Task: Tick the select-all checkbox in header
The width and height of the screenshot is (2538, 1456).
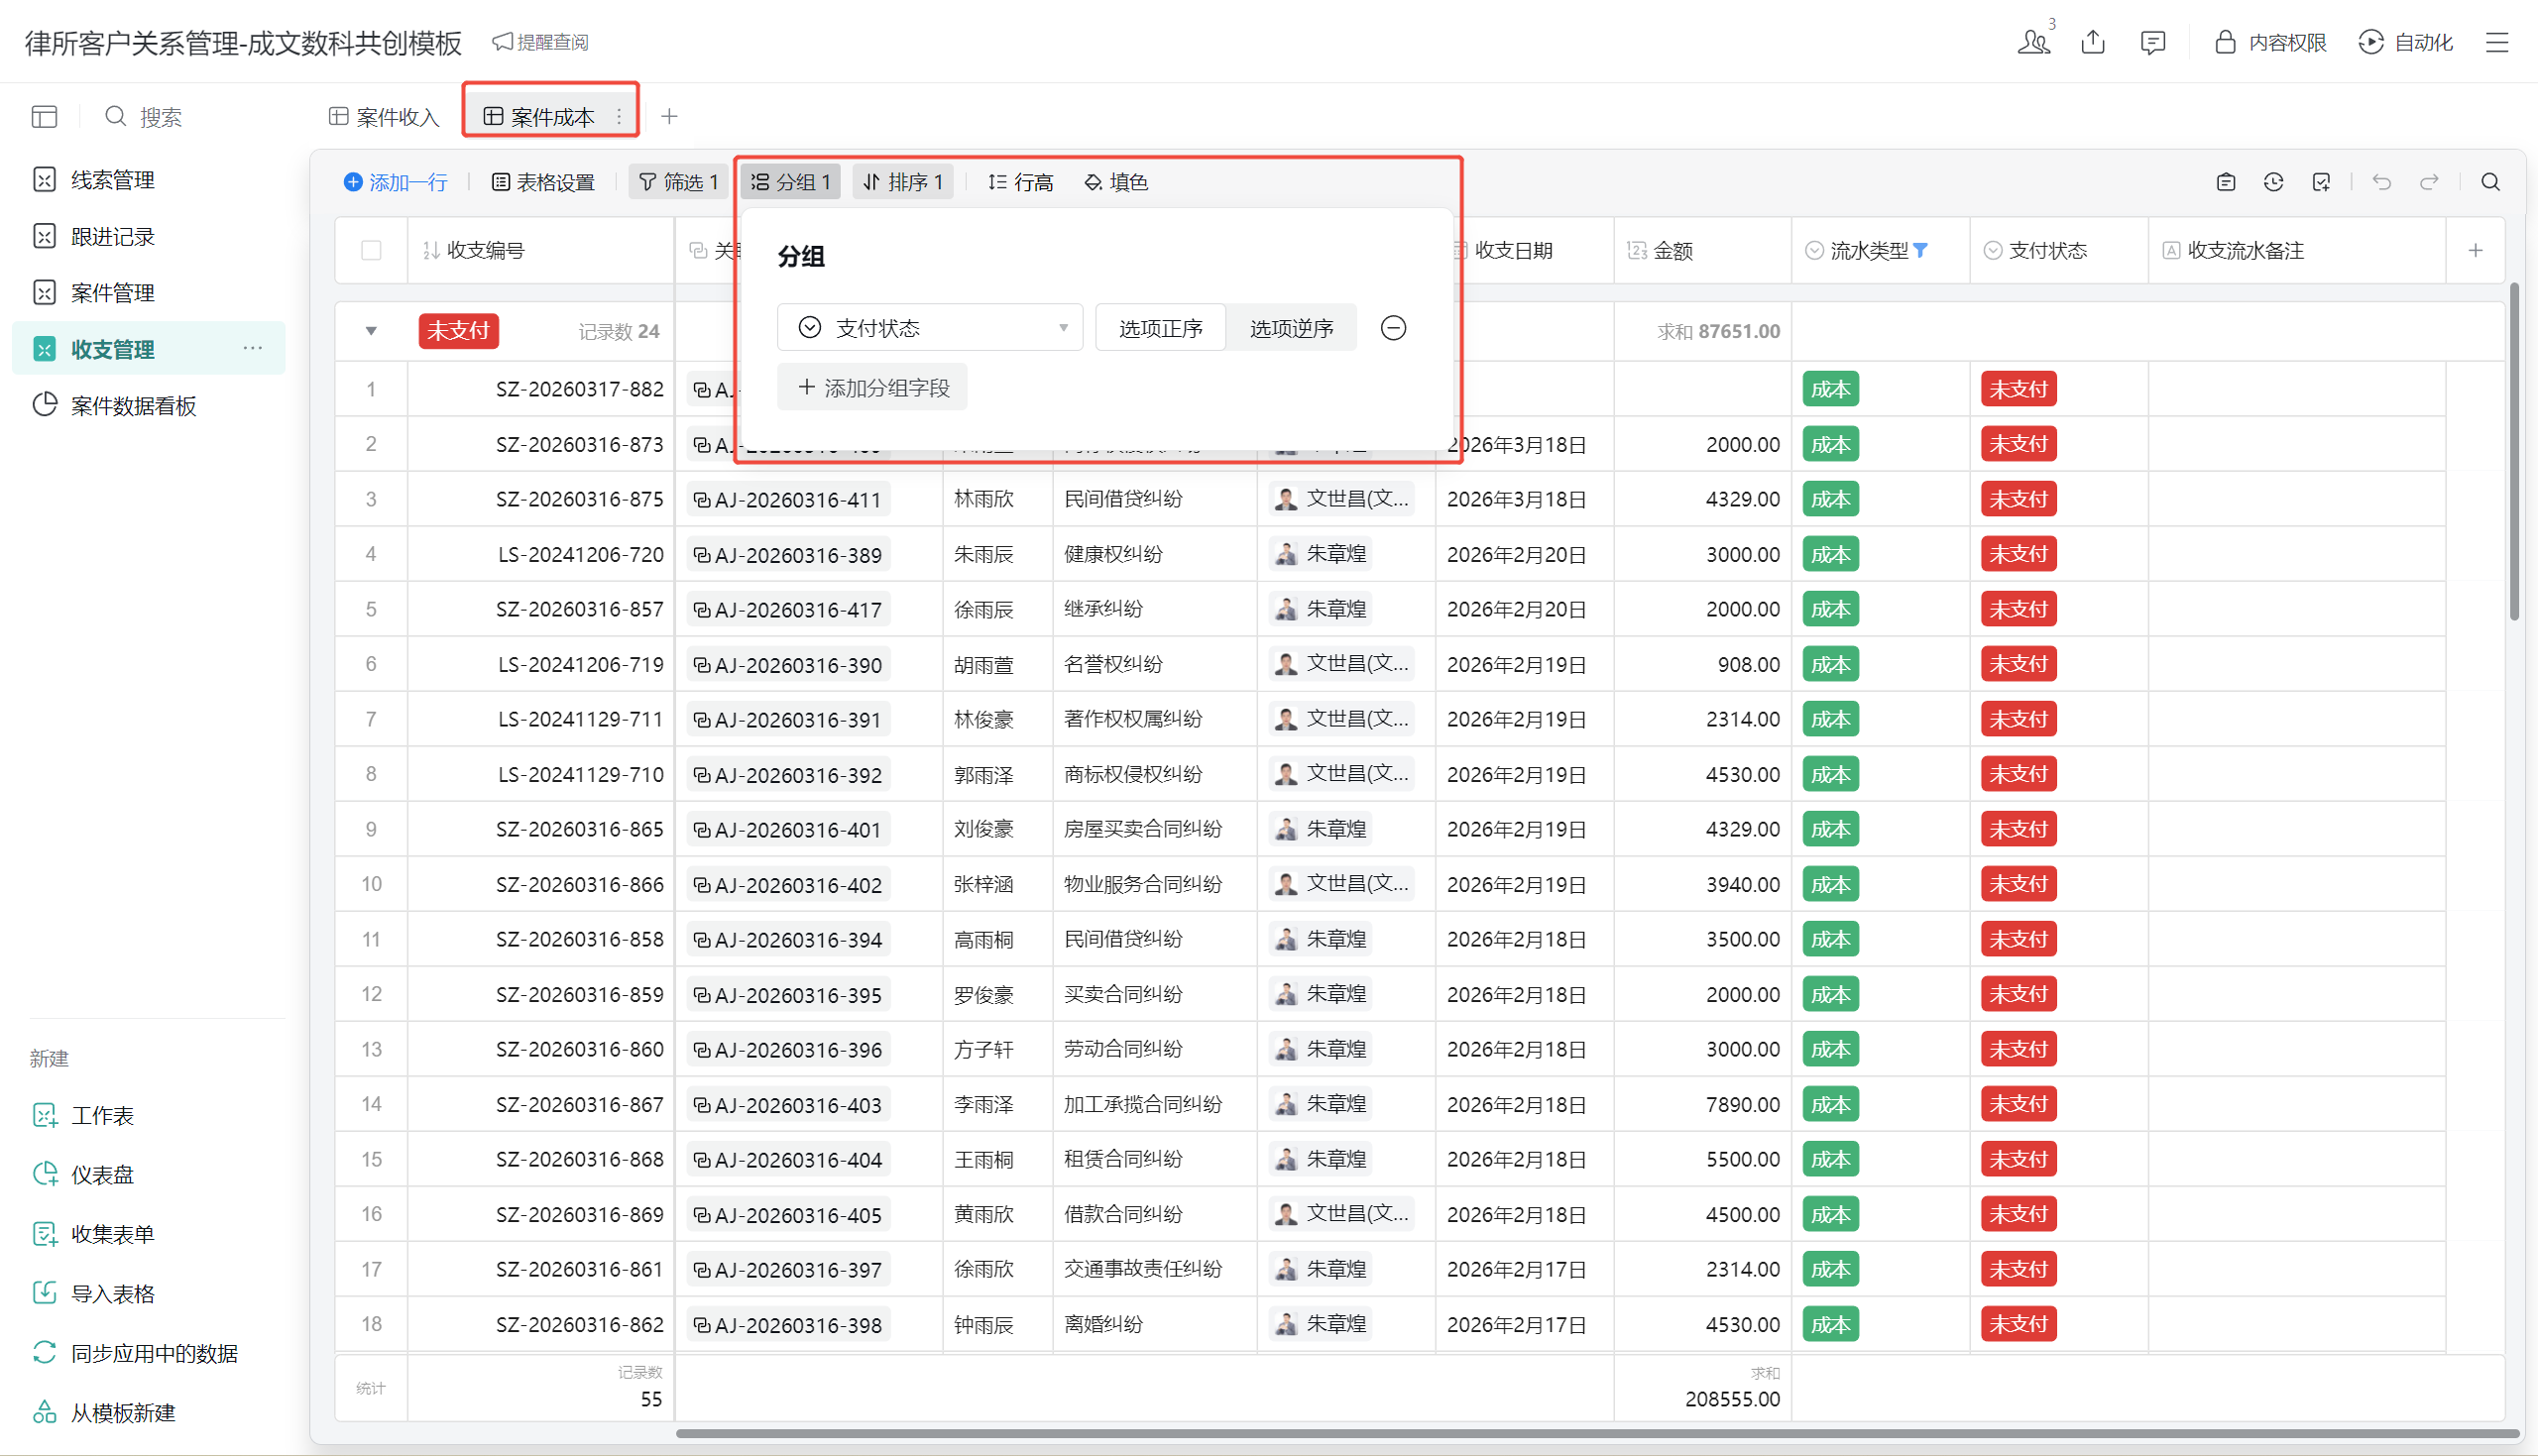Action: (x=371, y=250)
